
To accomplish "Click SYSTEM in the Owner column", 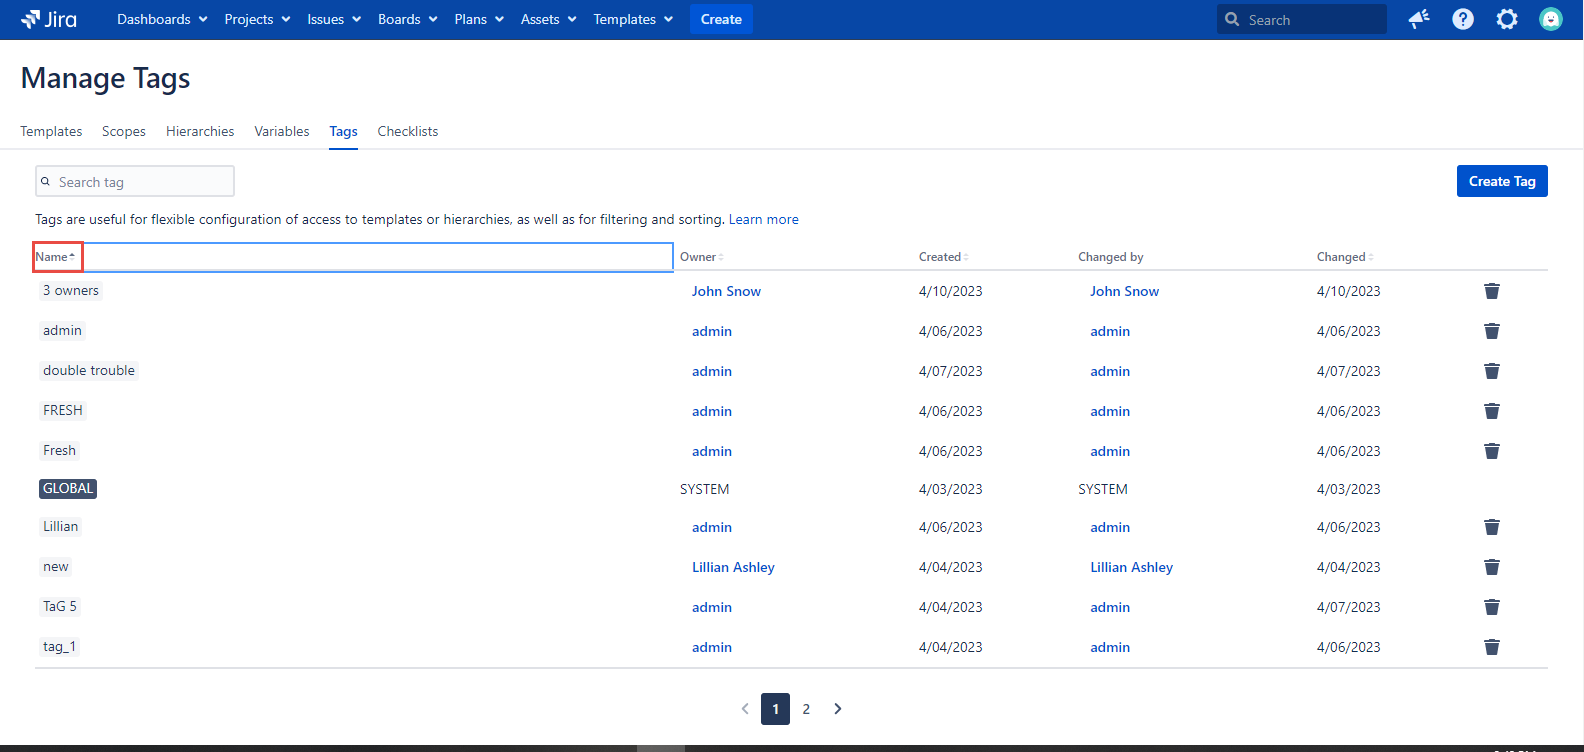I will point(705,489).
